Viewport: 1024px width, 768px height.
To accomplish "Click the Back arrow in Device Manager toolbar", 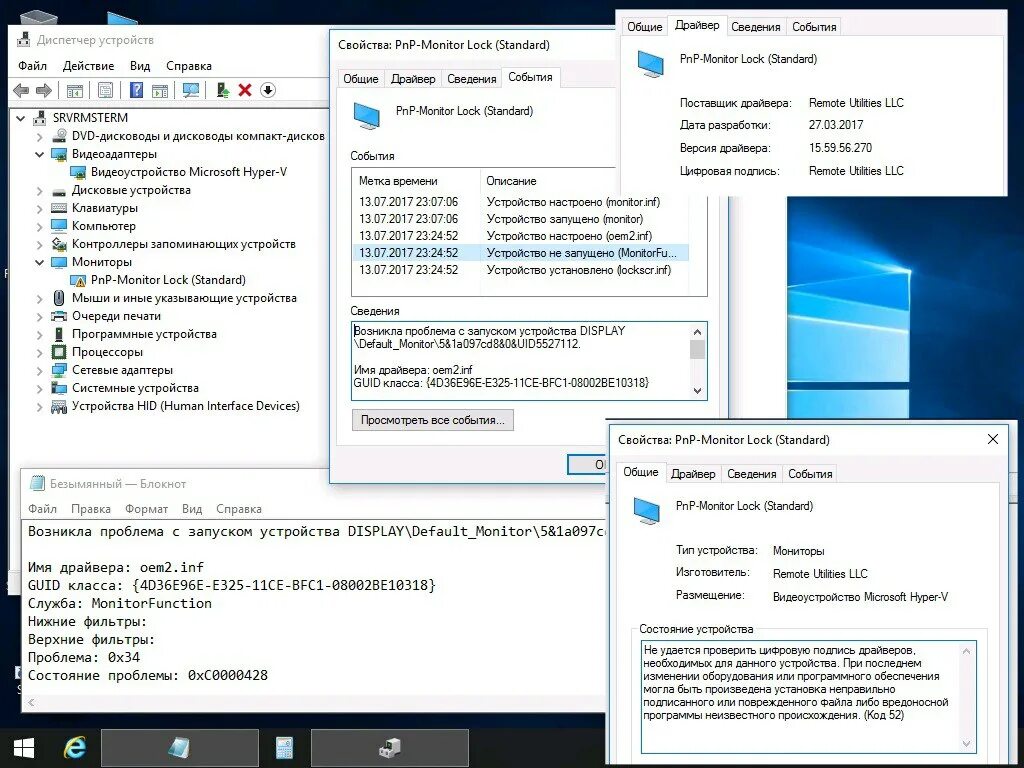I will pyautogui.click(x=21, y=90).
